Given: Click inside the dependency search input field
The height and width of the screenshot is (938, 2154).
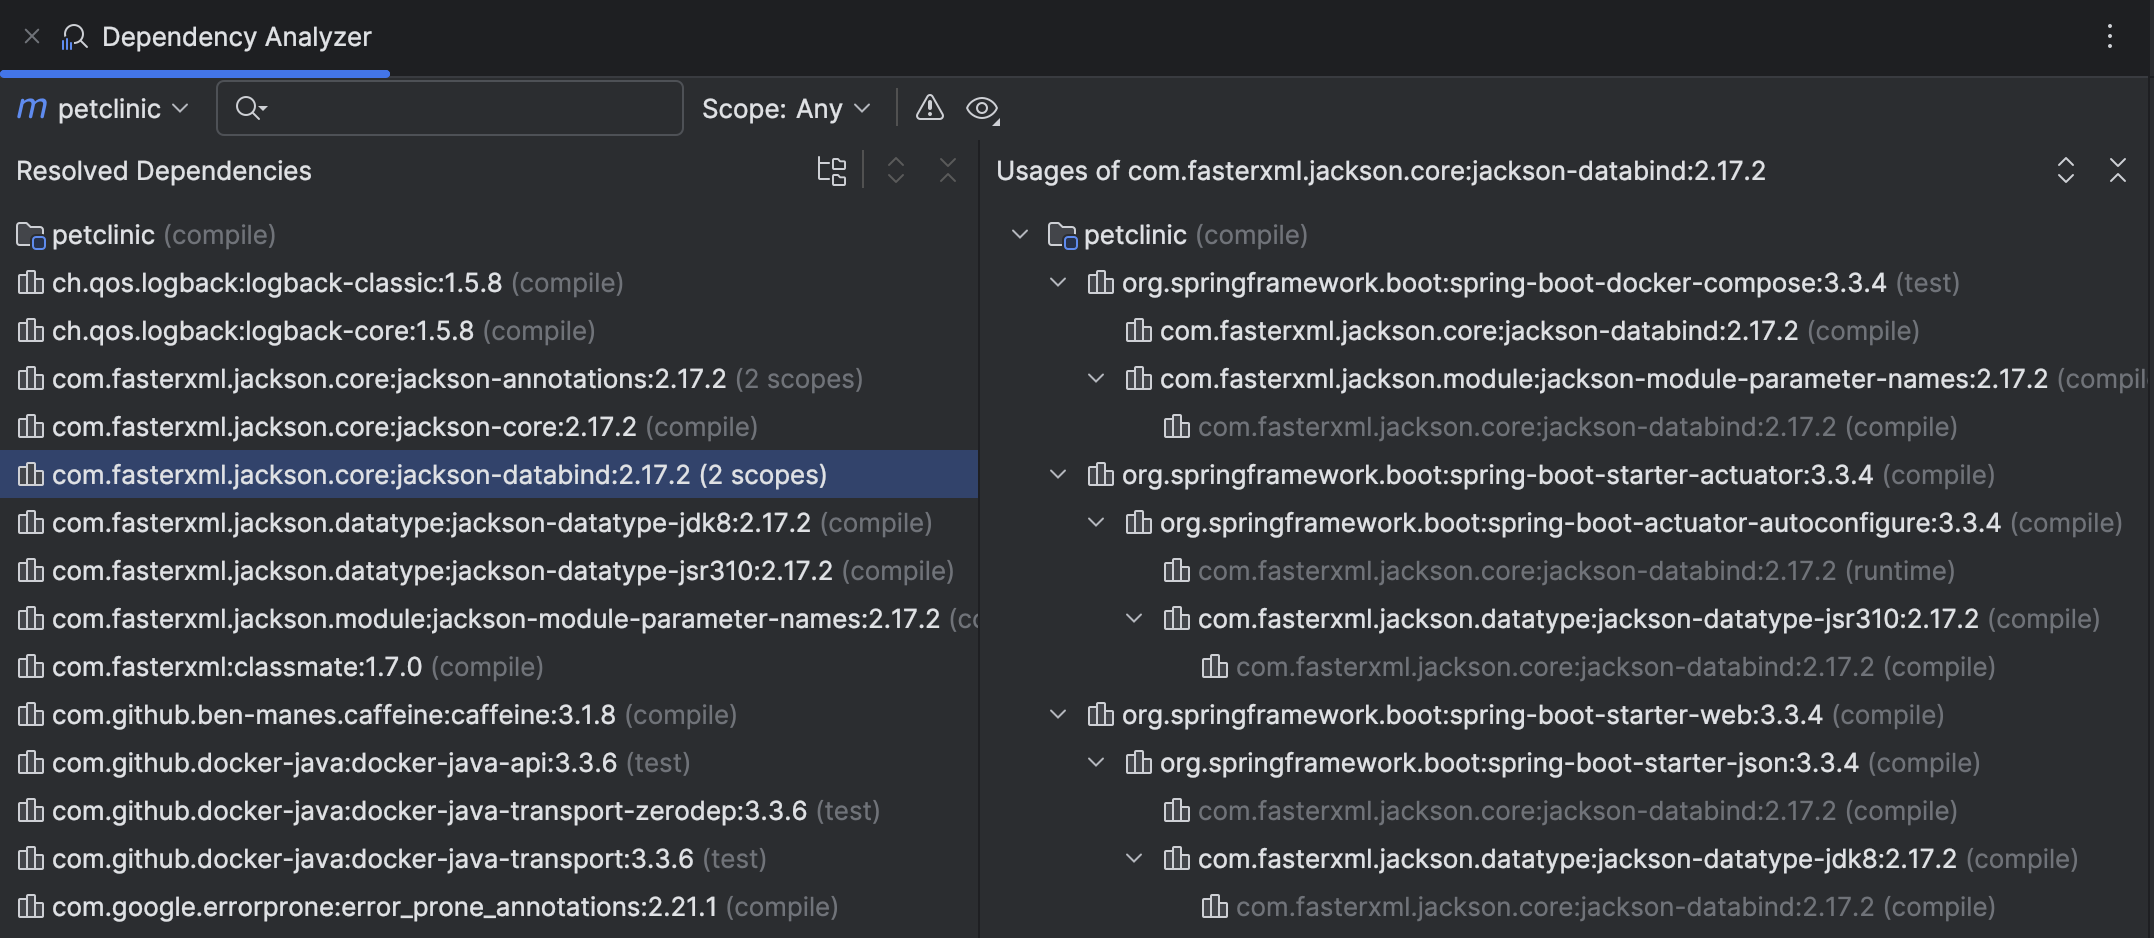Looking at the screenshot, I should (x=450, y=107).
